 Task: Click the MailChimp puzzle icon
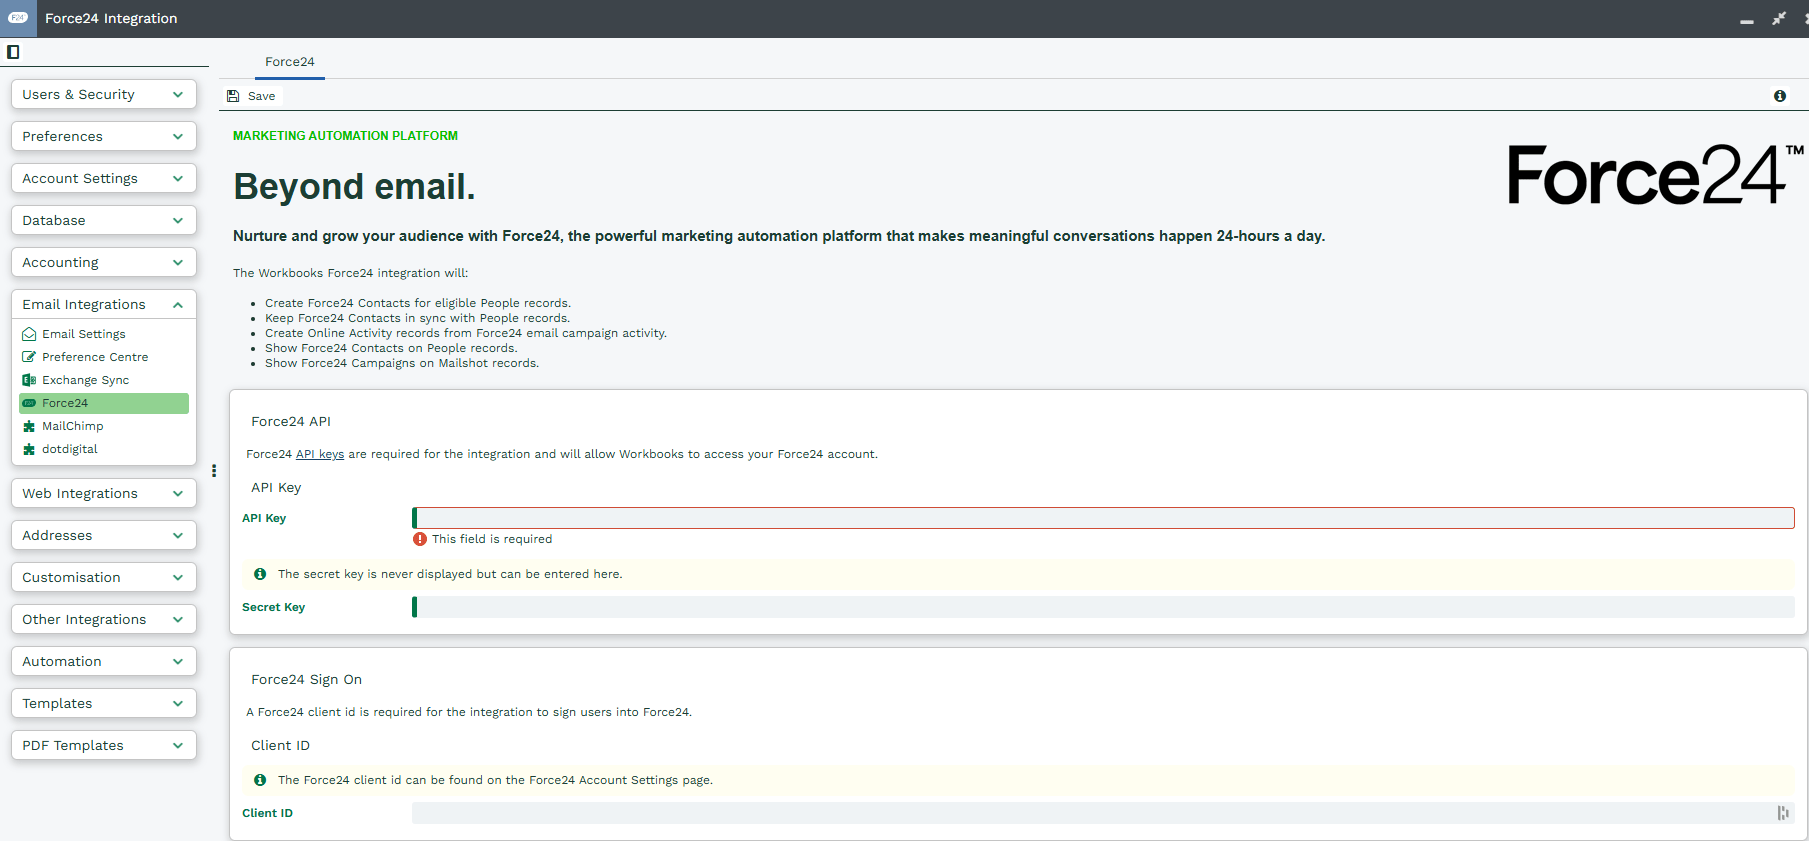click(29, 426)
